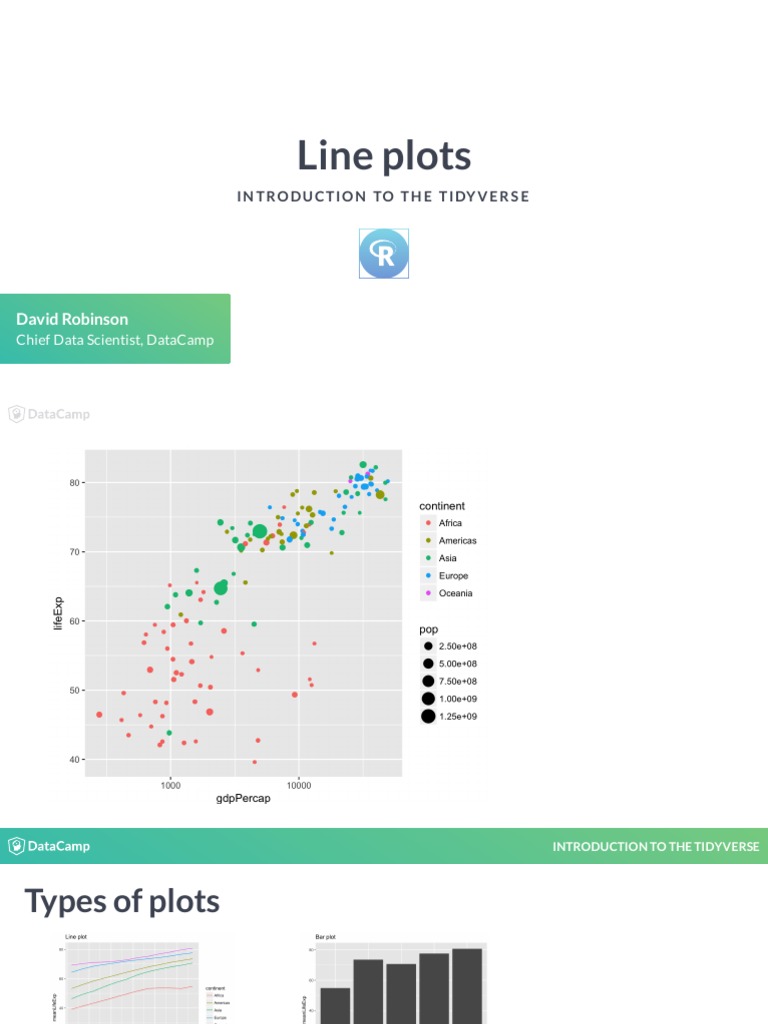The height and width of the screenshot is (1024, 768).
Task: Click the 2.50e+08 pop size legend dot
Action: pos(428,646)
